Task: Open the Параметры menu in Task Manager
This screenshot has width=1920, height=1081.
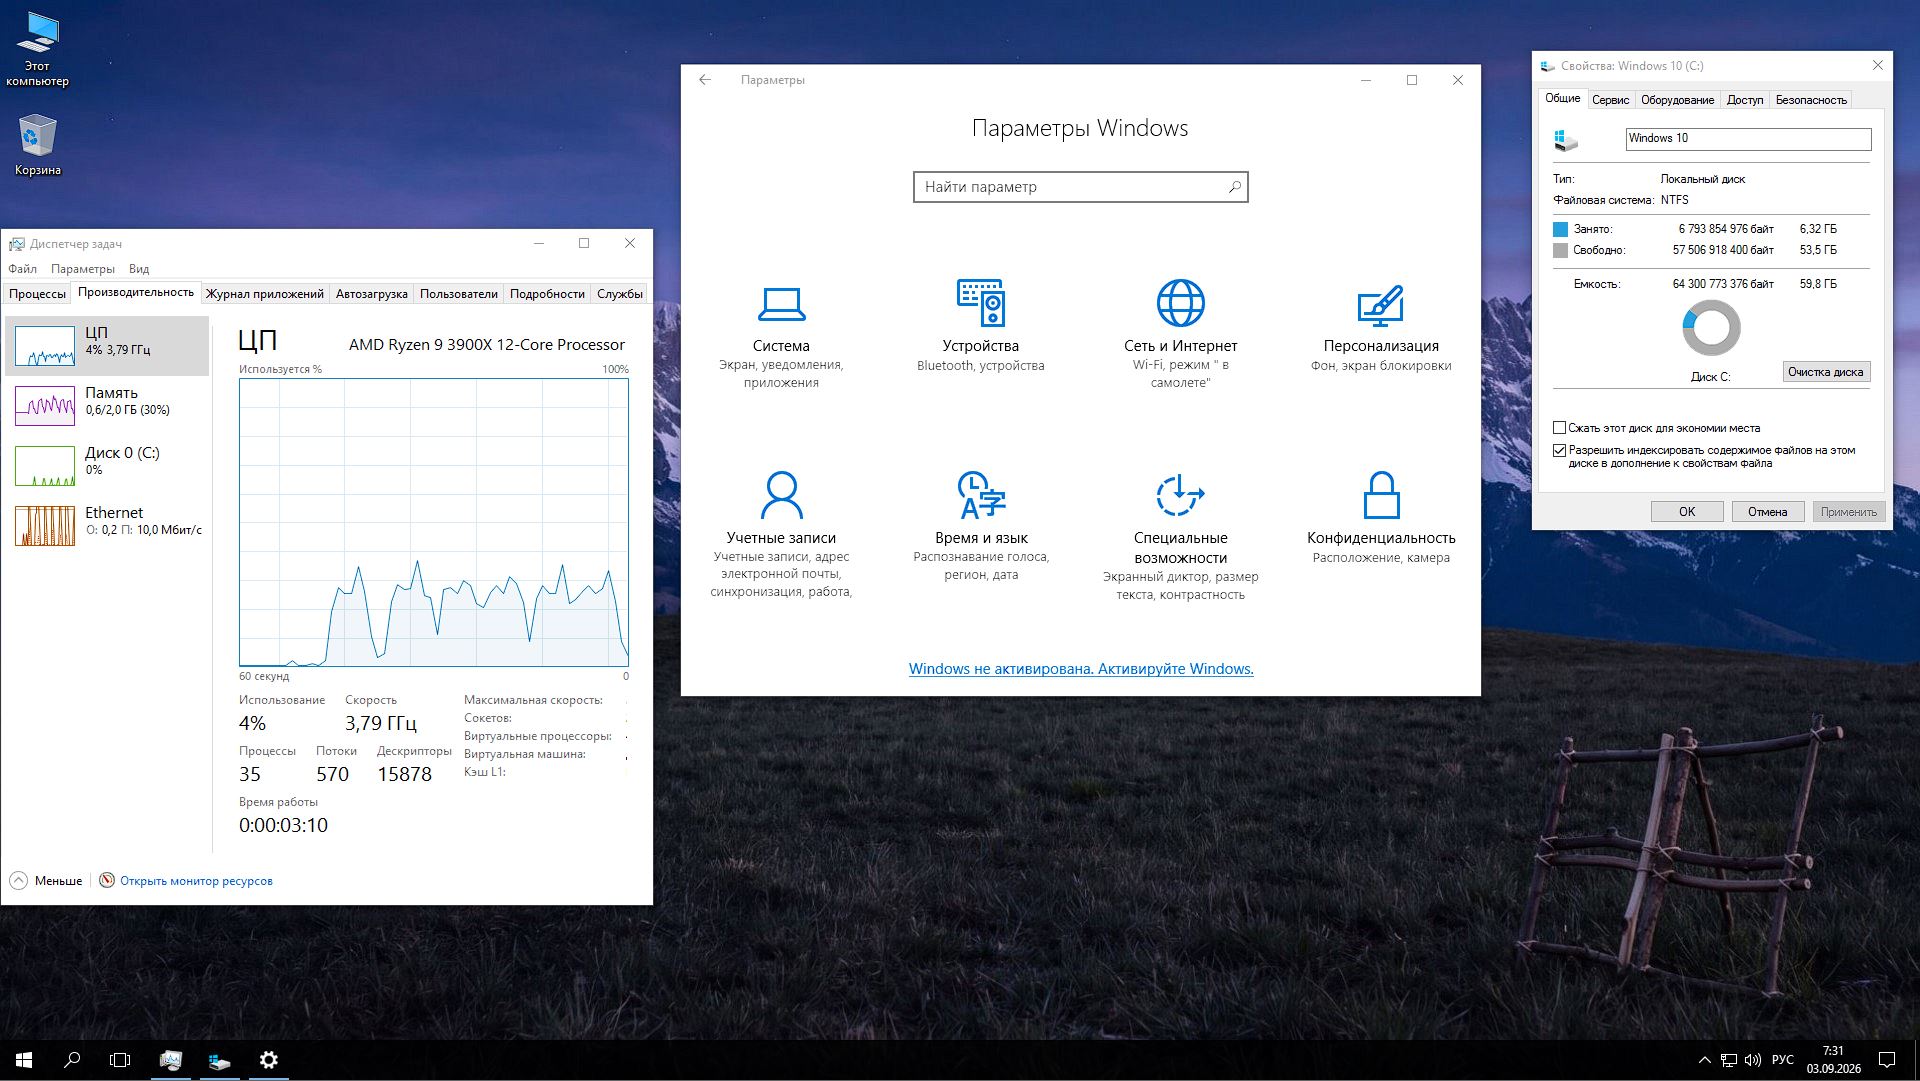Action: [83, 269]
